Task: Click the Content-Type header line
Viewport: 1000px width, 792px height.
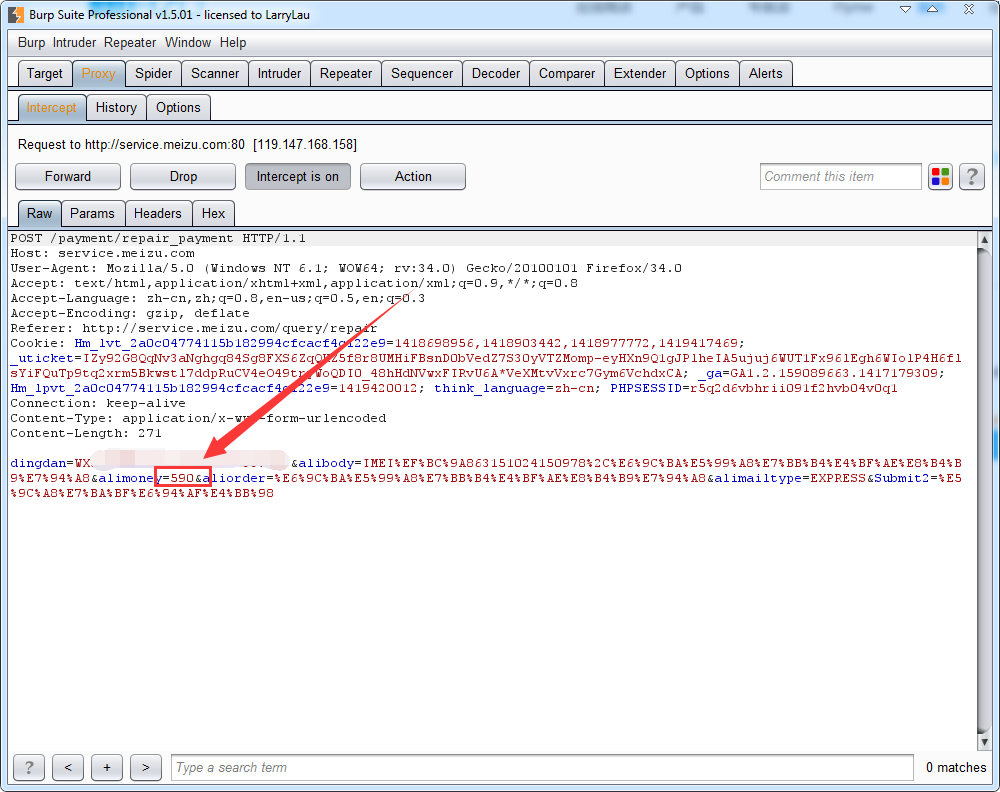Action: tap(198, 418)
